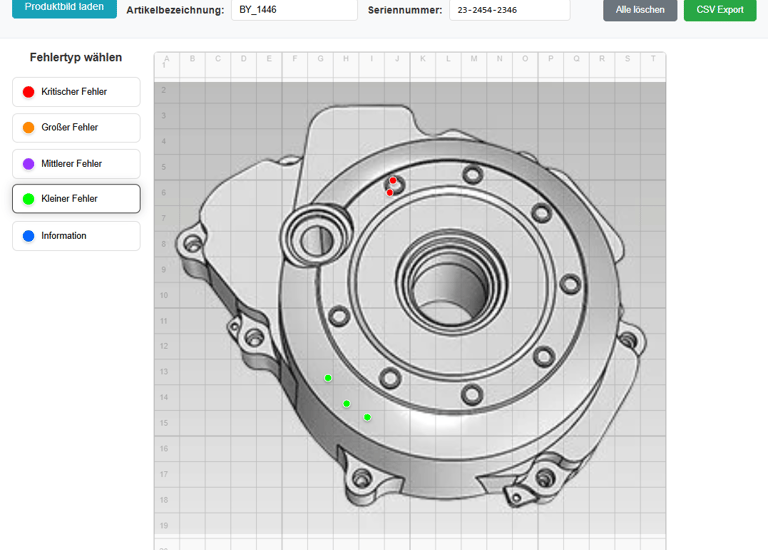This screenshot has height=550, width=768.
Task: Click the upper red critical marker
Action: (393, 181)
